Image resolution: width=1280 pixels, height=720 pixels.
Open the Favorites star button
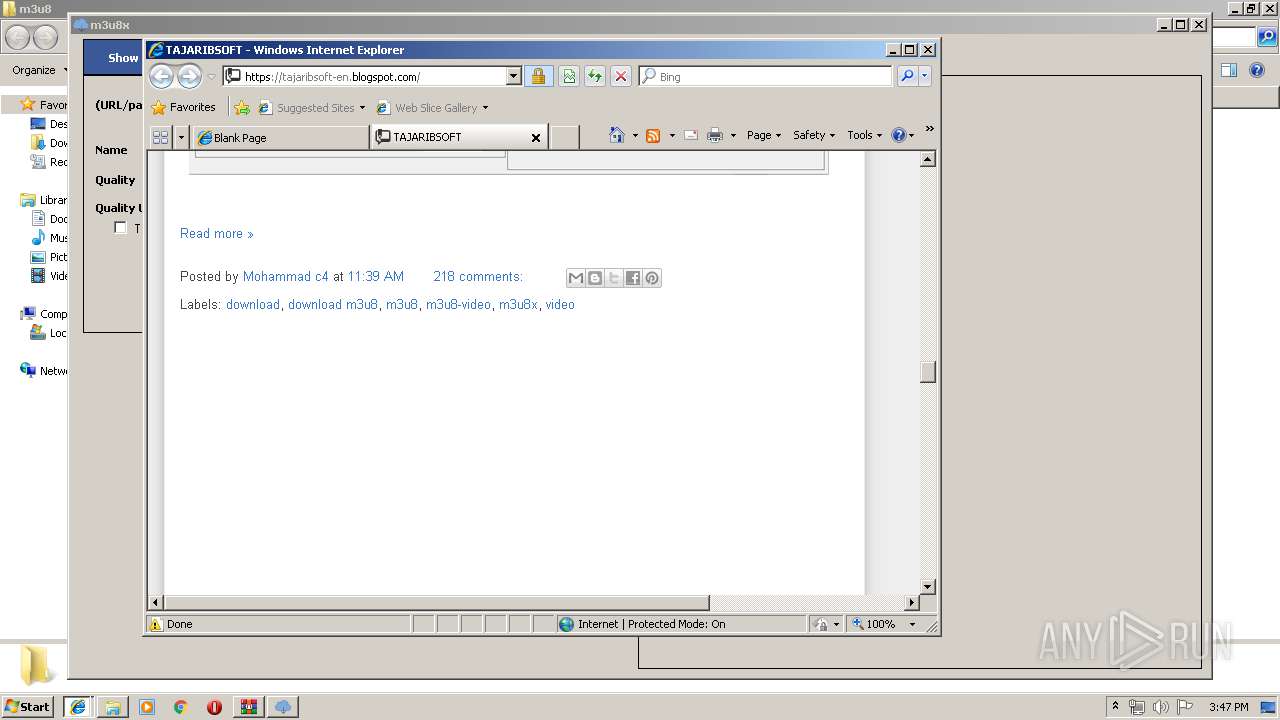point(184,107)
